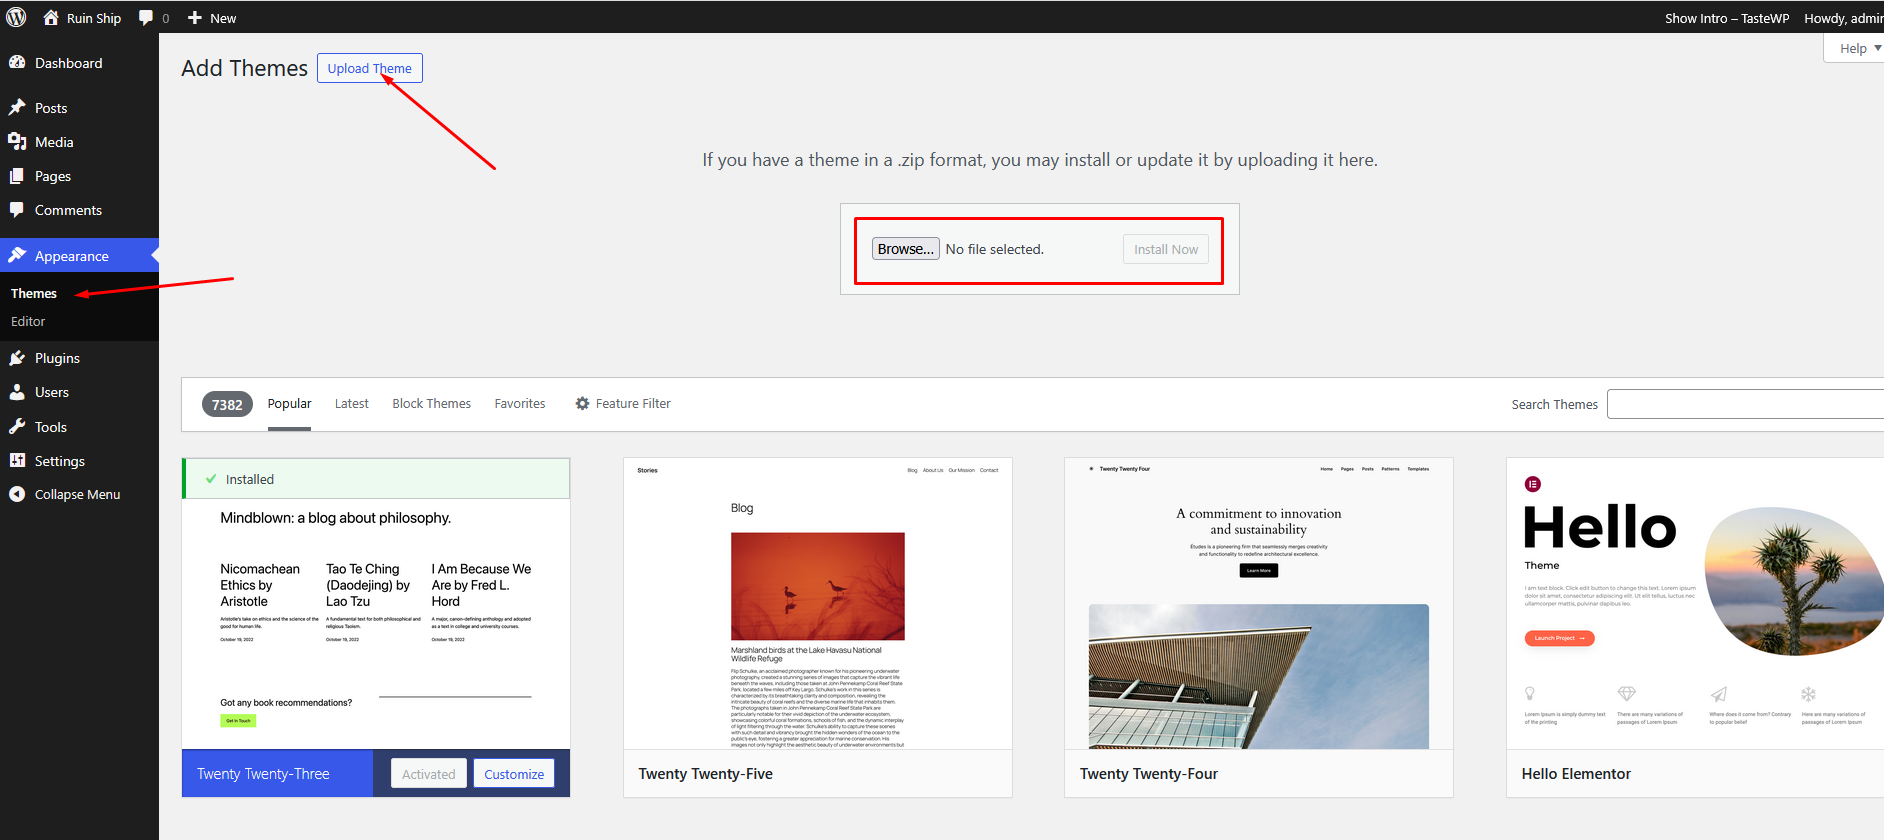1884x840 pixels.
Task: Click the Activated button on Twenty Twenty-Three
Action: (428, 774)
